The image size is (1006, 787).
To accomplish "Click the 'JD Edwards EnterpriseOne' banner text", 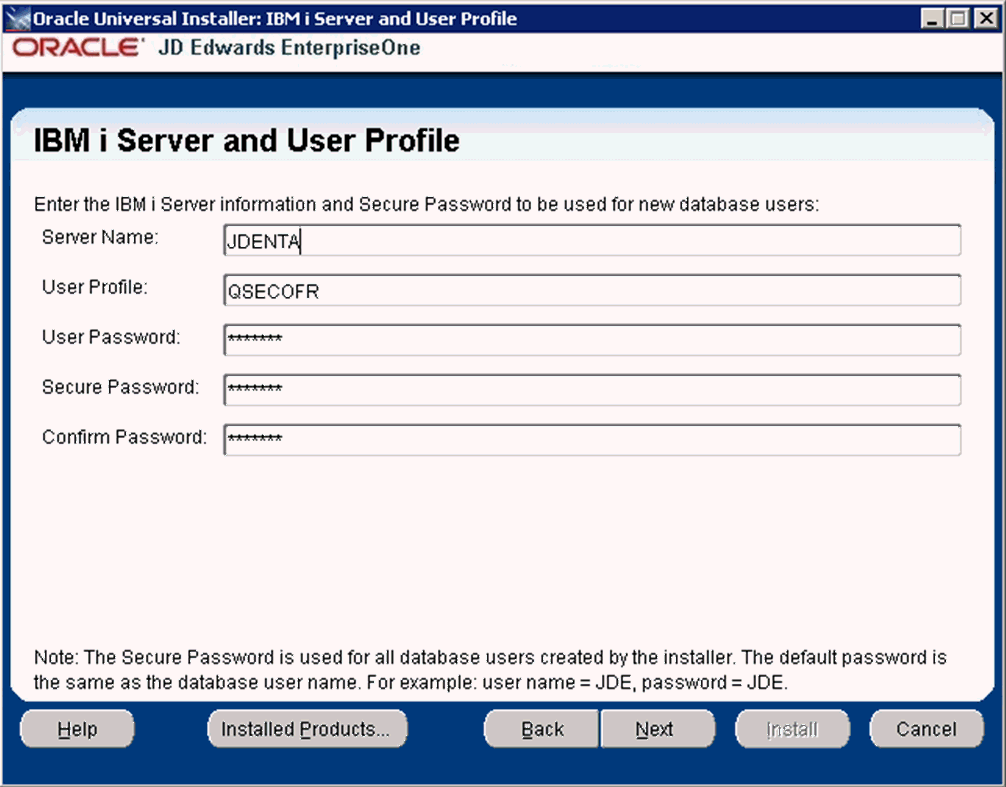I will coord(289,48).
